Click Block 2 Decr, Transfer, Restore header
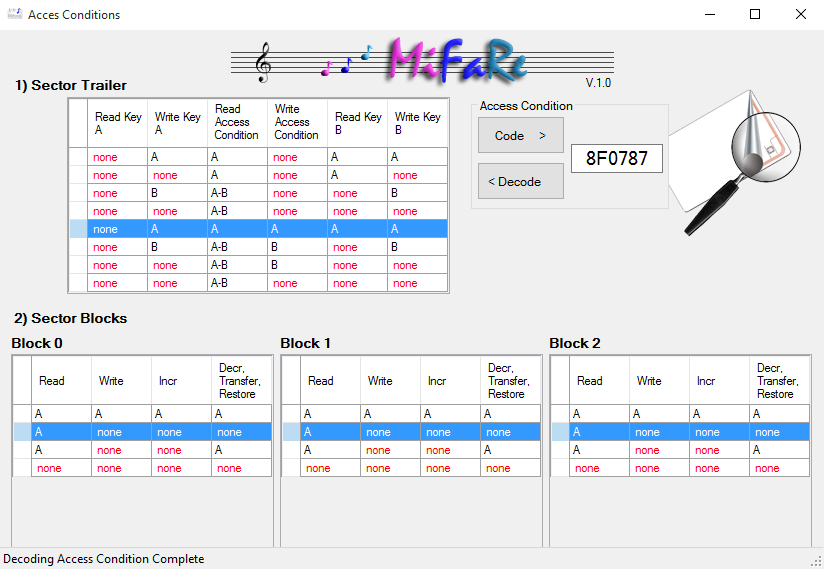The image size is (824, 569). tap(779, 380)
